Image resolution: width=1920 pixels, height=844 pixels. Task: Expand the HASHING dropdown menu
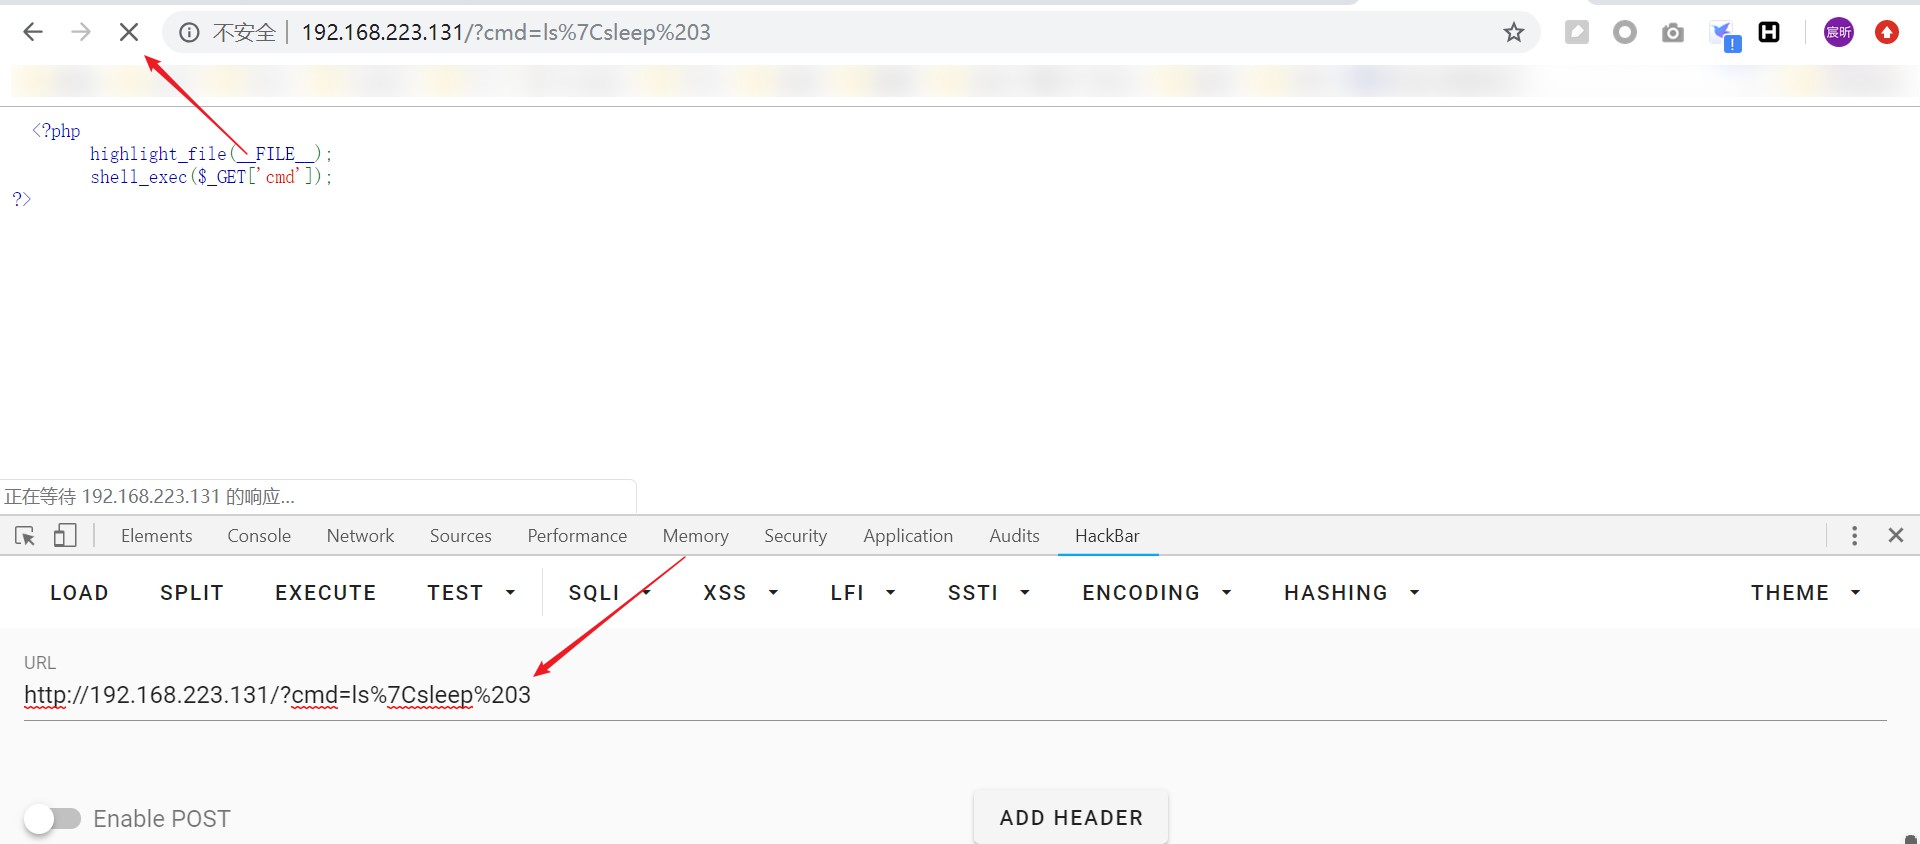click(x=1352, y=593)
